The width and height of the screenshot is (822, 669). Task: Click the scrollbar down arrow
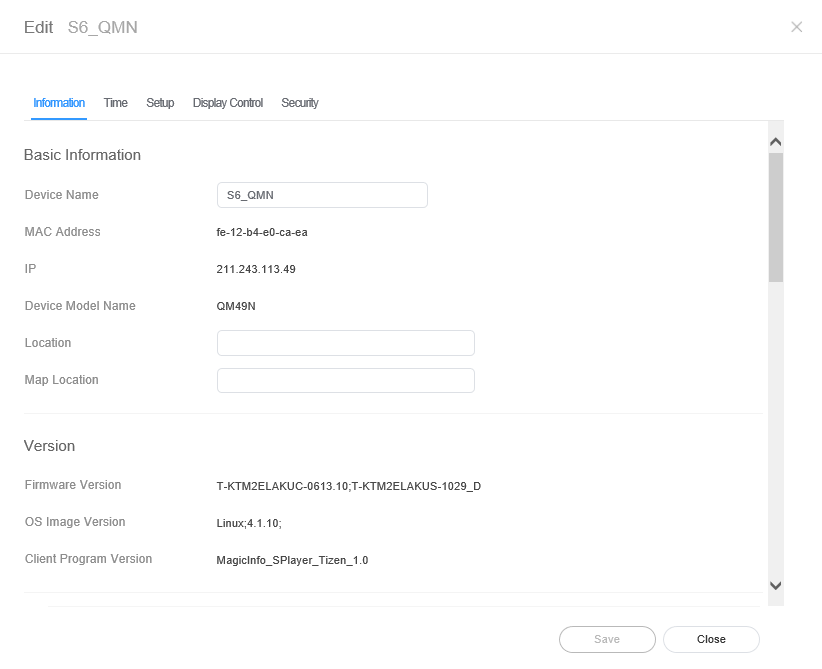tap(775, 586)
